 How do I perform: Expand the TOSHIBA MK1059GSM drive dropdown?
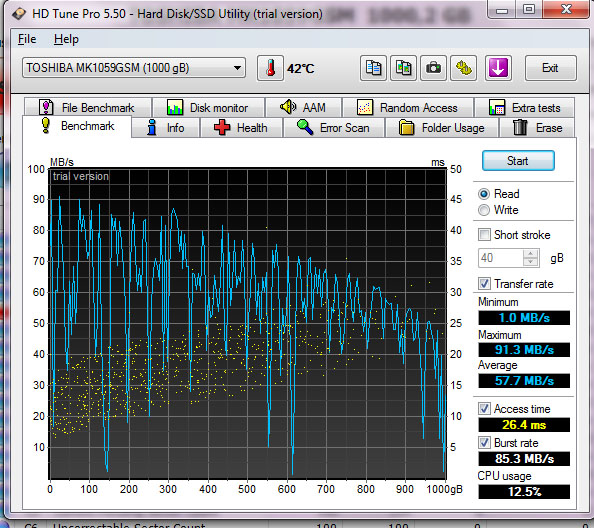click(x=134, y=68)
